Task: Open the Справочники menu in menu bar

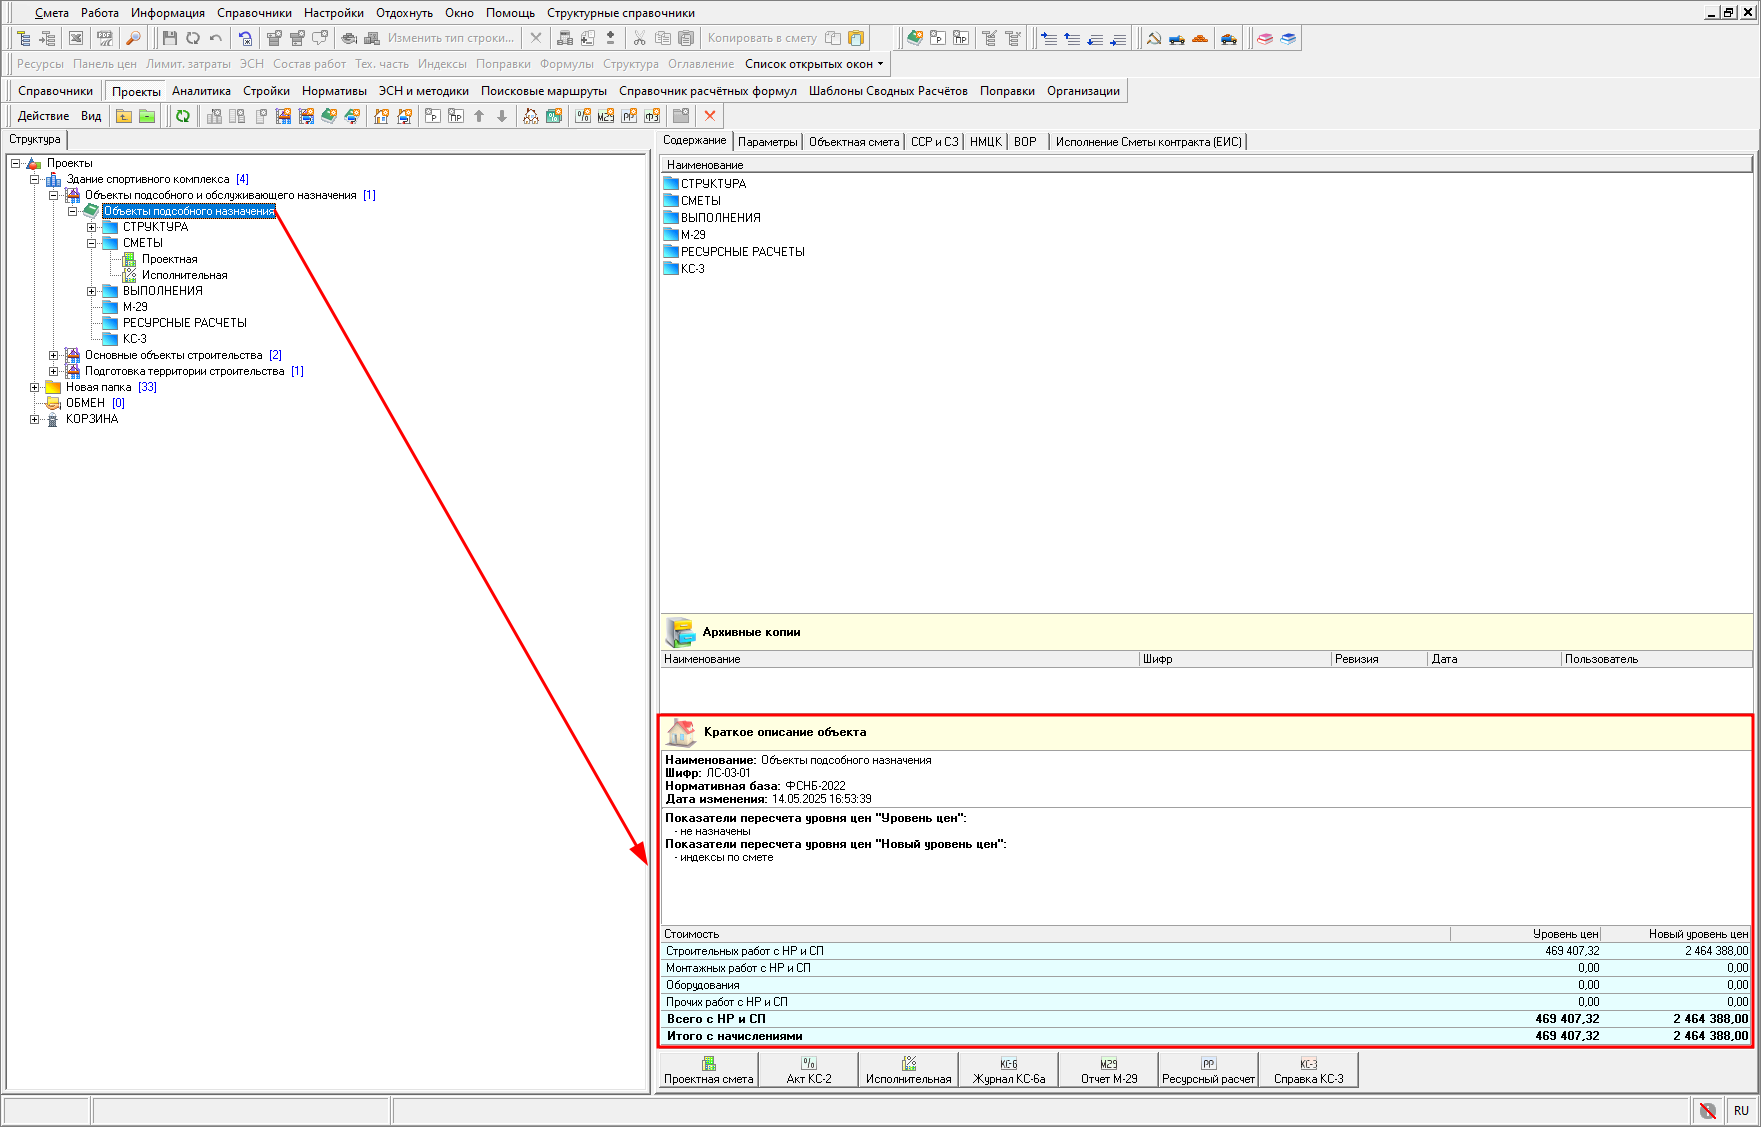Action: click(x=254, y=13)
